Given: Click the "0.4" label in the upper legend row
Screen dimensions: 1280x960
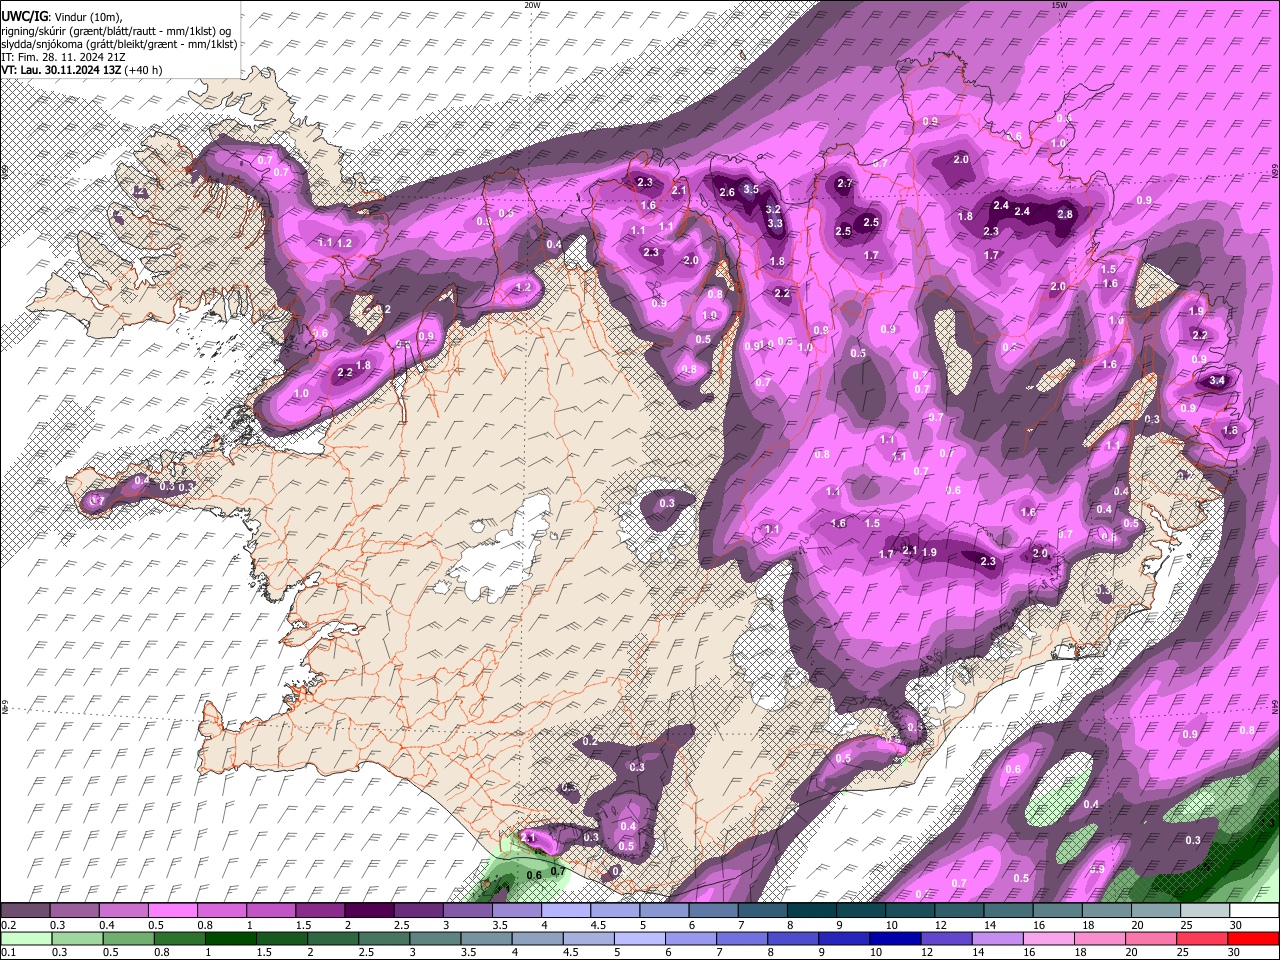Looking at the screenshot, I should click(x=107, y=925).
